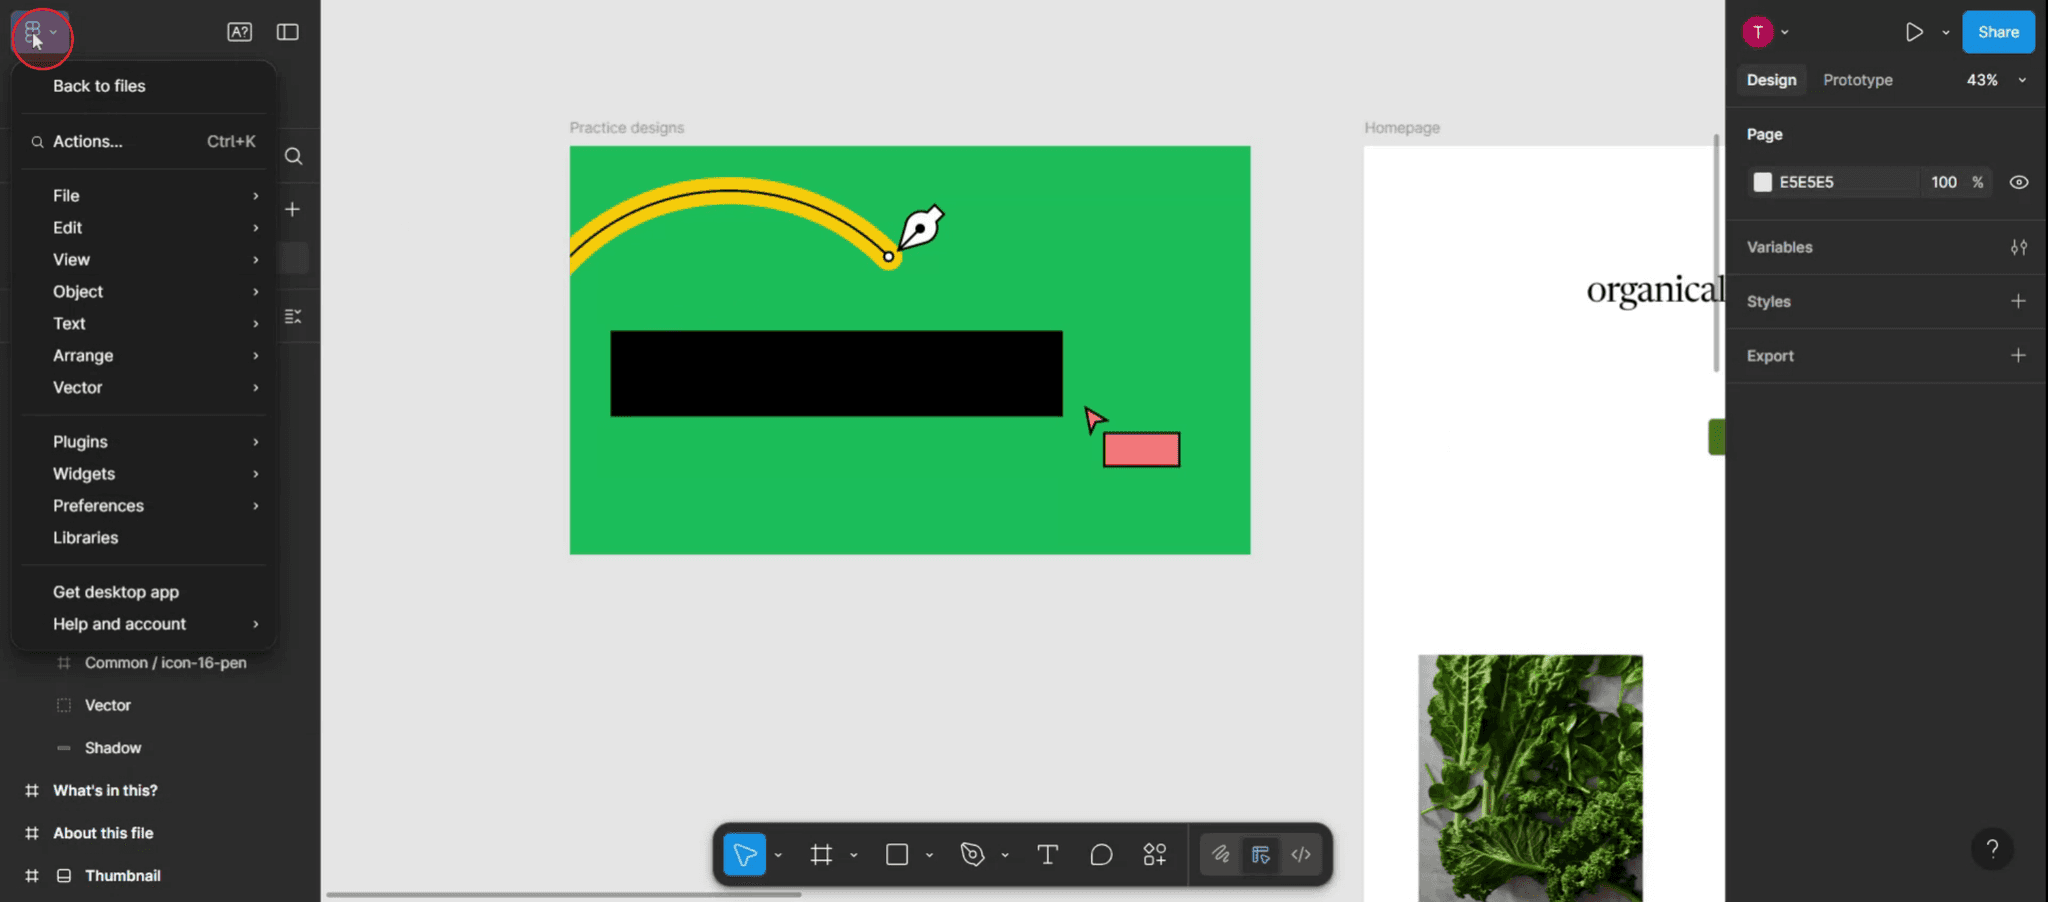Viewport: 2048px width, 902px height.
Task: Select the Text tool
Action: click(1047, 855)
